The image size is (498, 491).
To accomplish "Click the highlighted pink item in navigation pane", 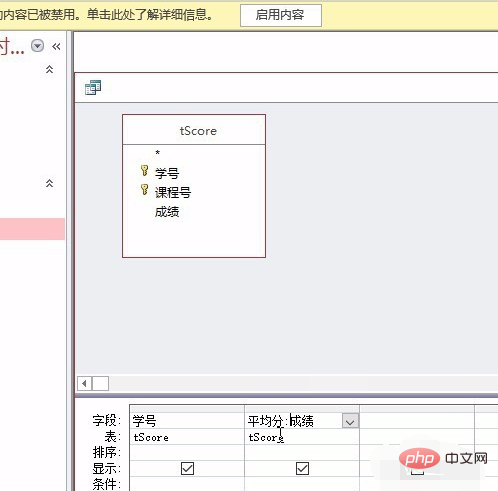I will [x=32, y=229].
